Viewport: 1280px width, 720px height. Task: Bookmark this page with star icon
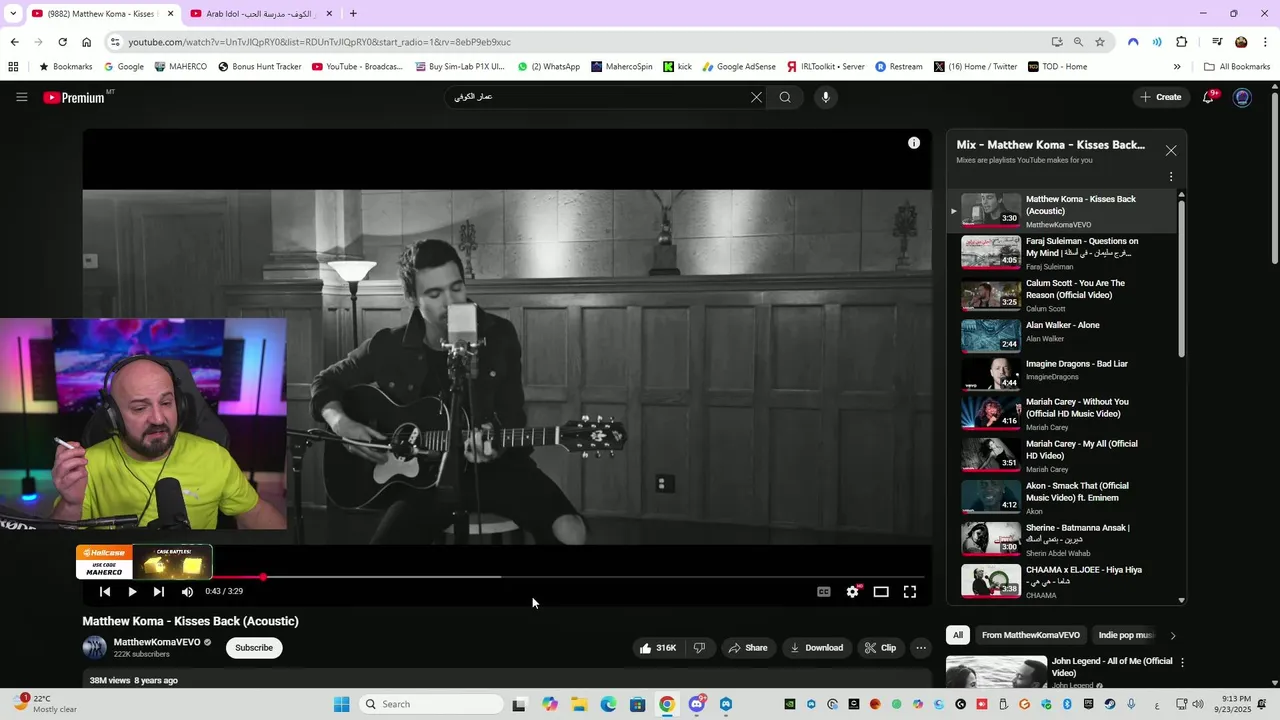(1100, 42)
